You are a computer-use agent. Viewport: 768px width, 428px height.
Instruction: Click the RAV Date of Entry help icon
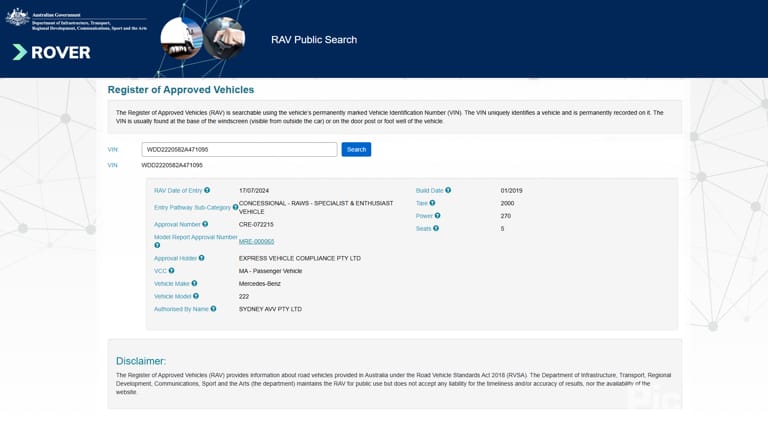pyautogui.click(x=207, y=190)
